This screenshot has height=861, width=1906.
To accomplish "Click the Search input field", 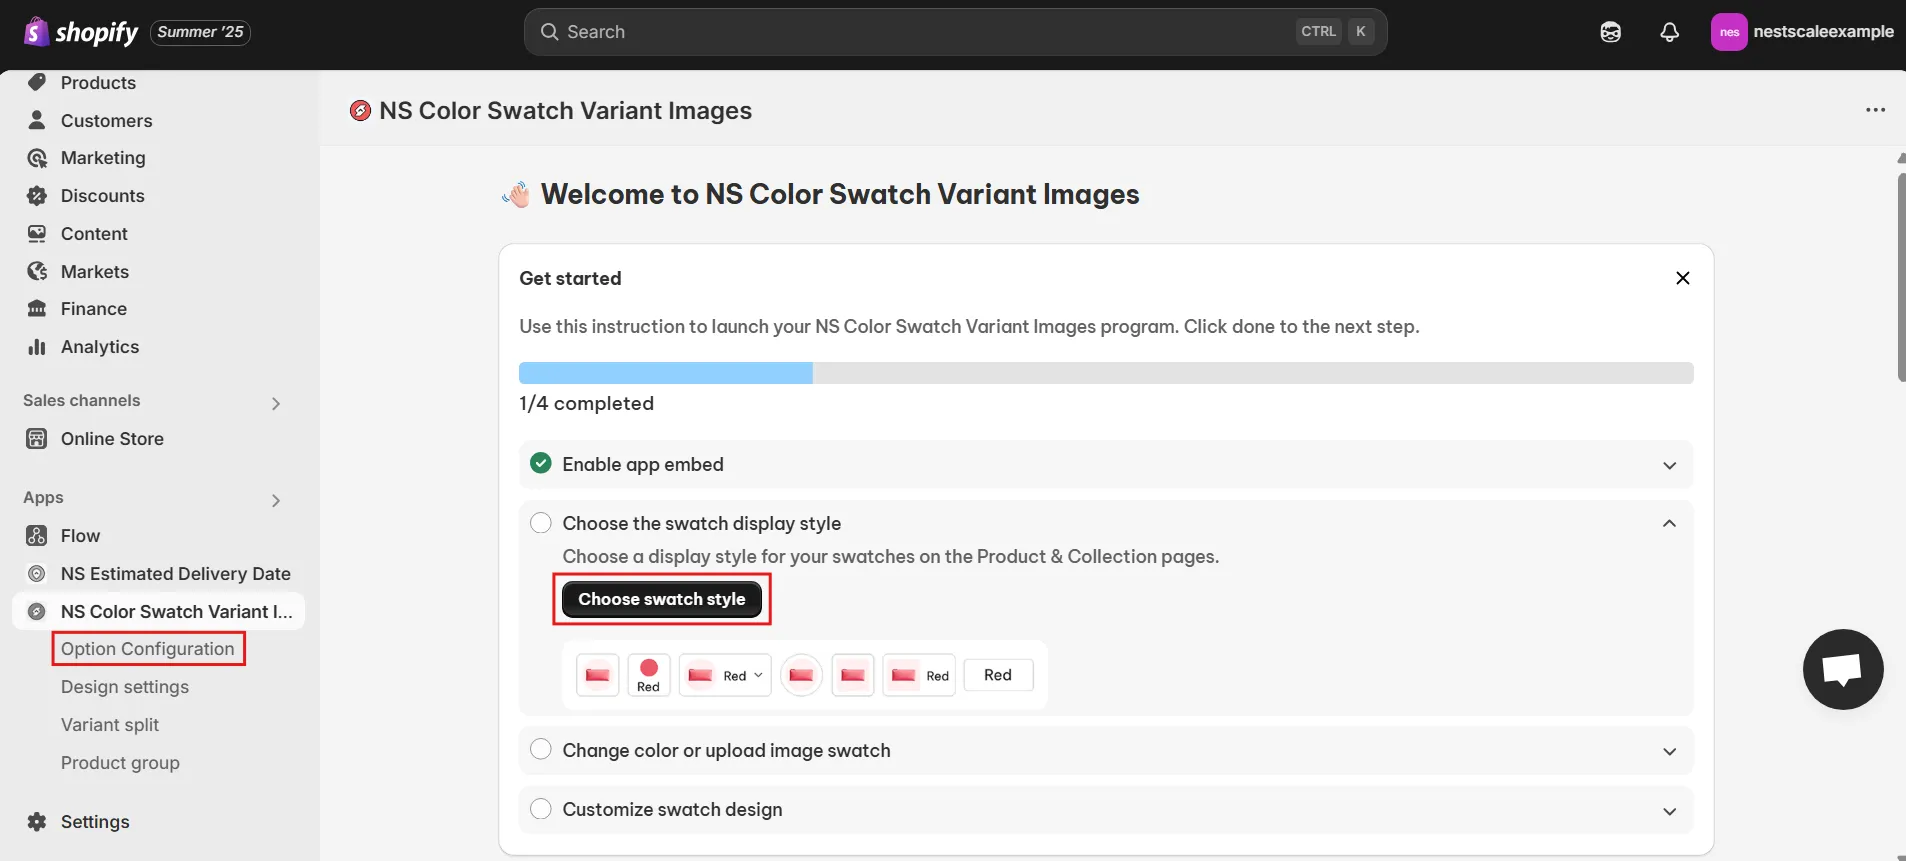I will (x=955, y=32).
